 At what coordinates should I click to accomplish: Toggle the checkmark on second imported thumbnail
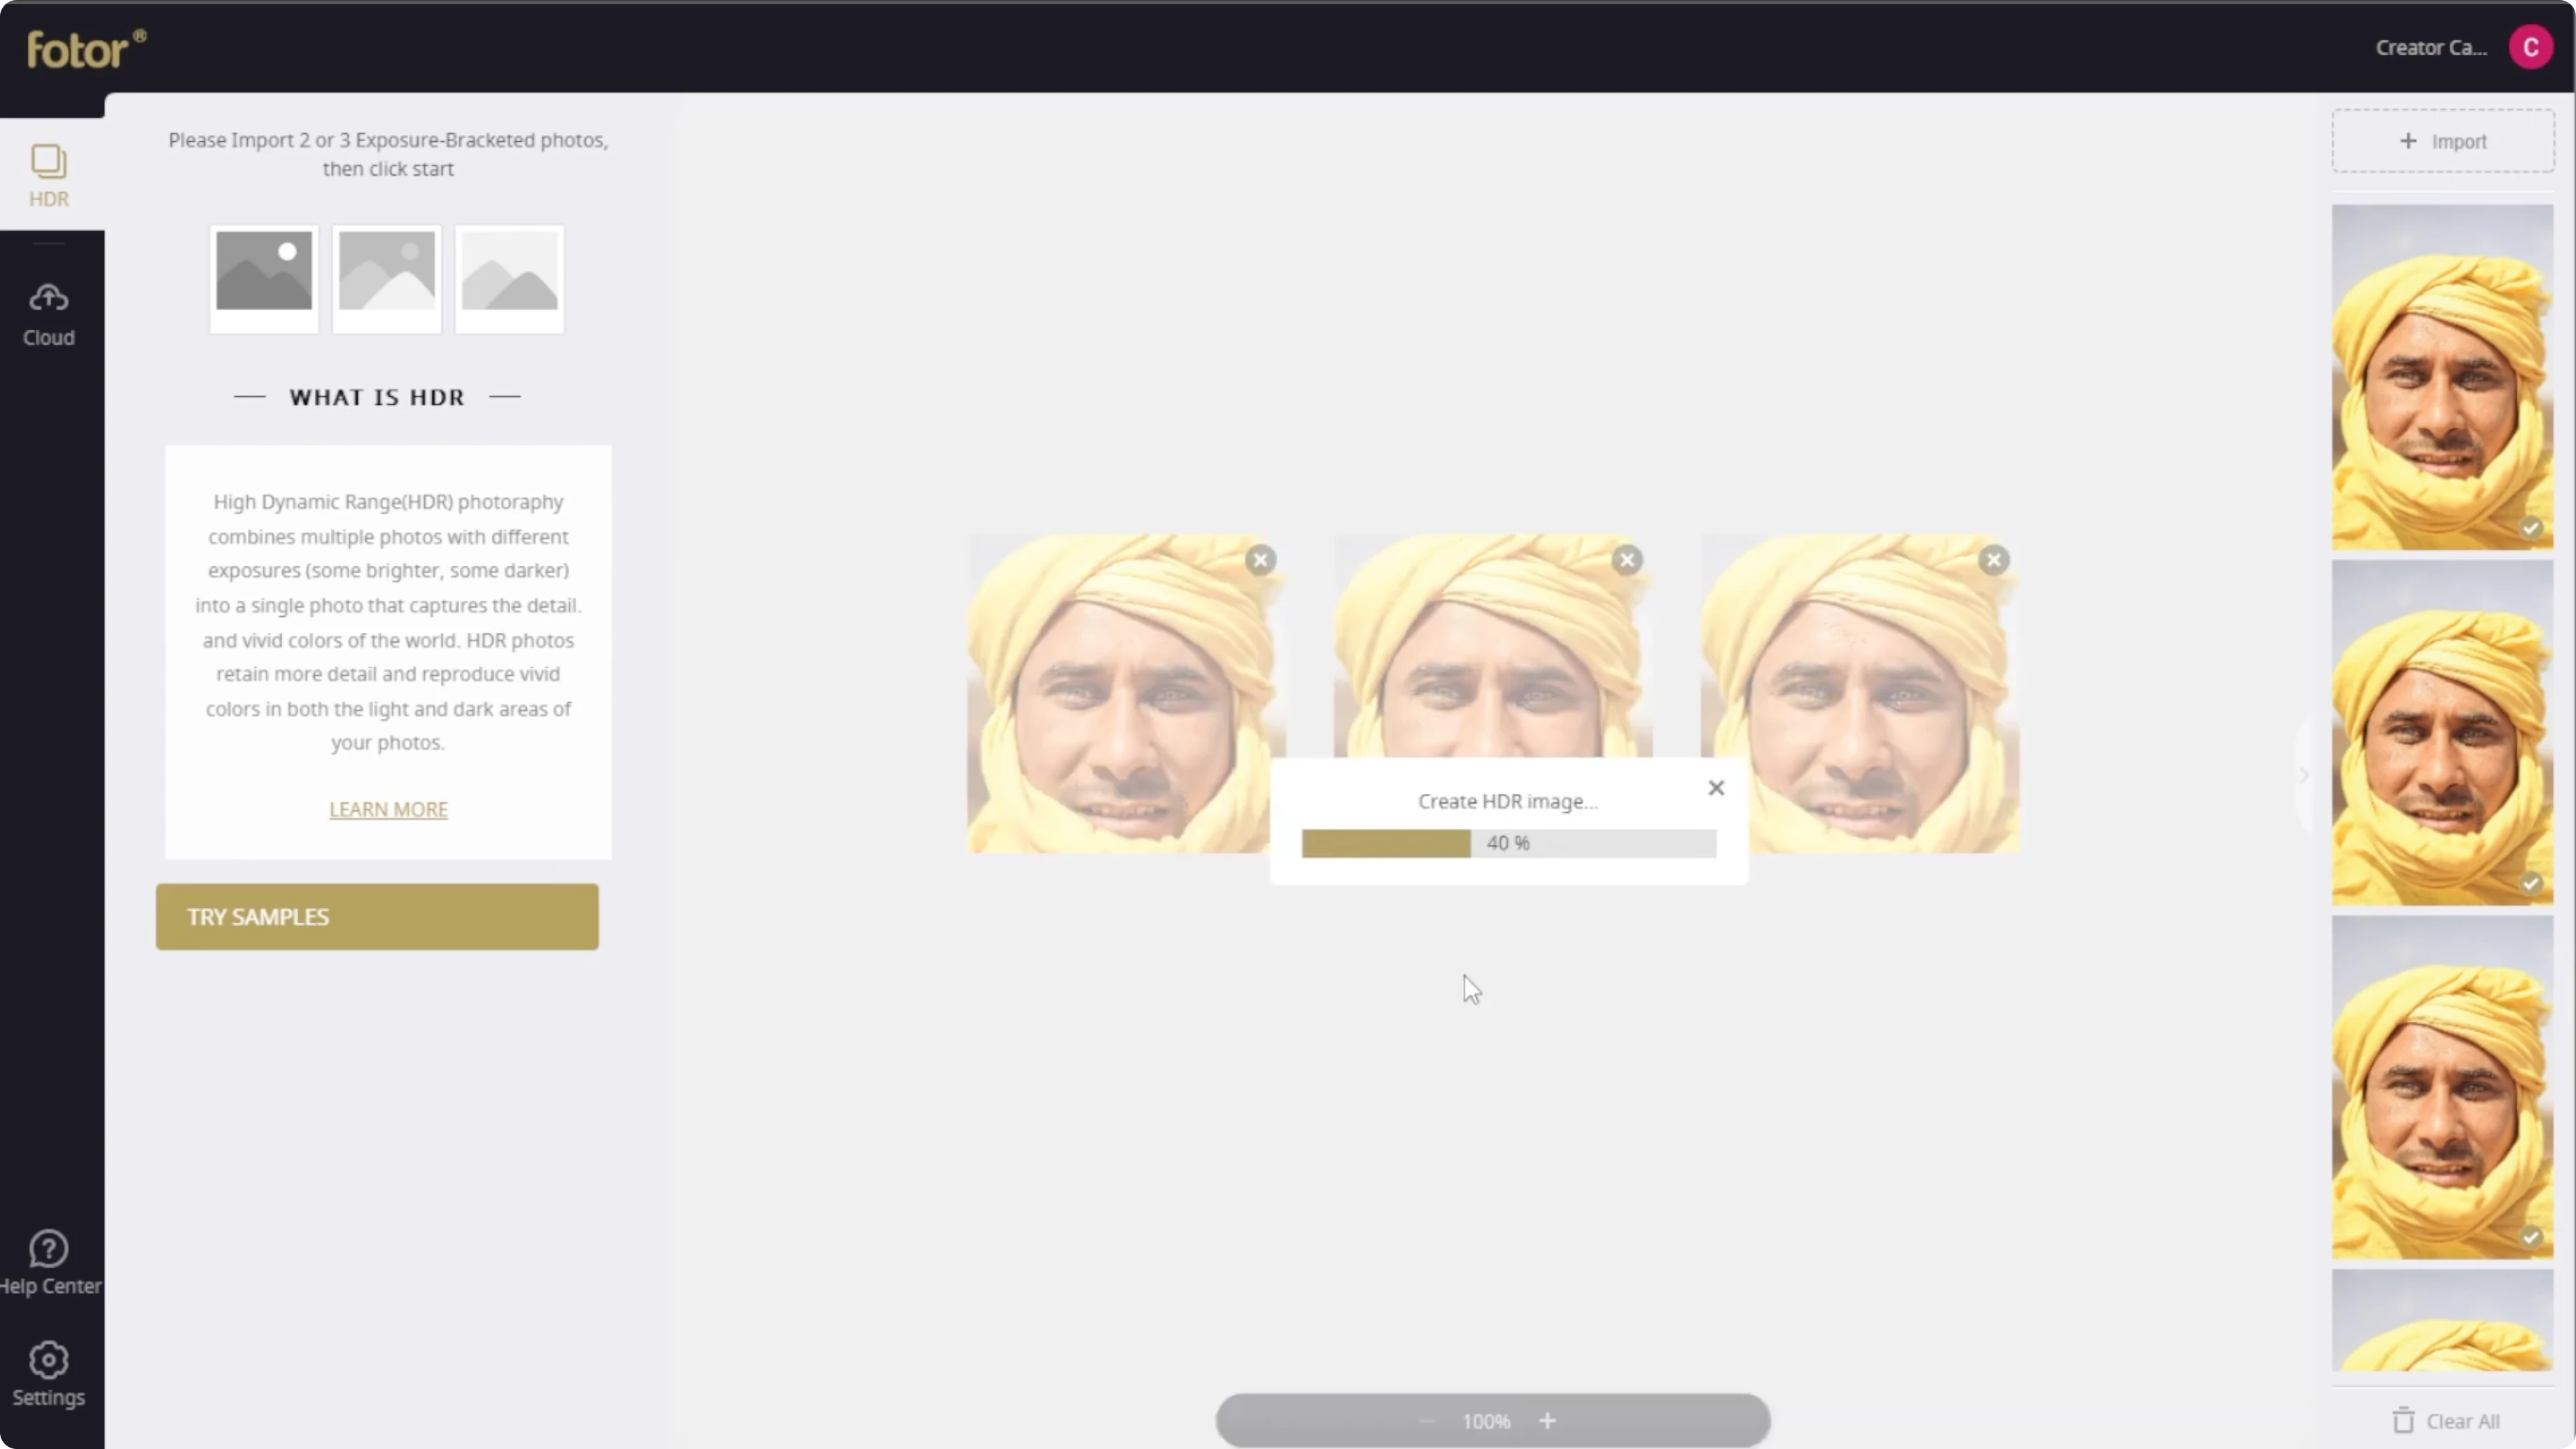[x=2530, y=883]
